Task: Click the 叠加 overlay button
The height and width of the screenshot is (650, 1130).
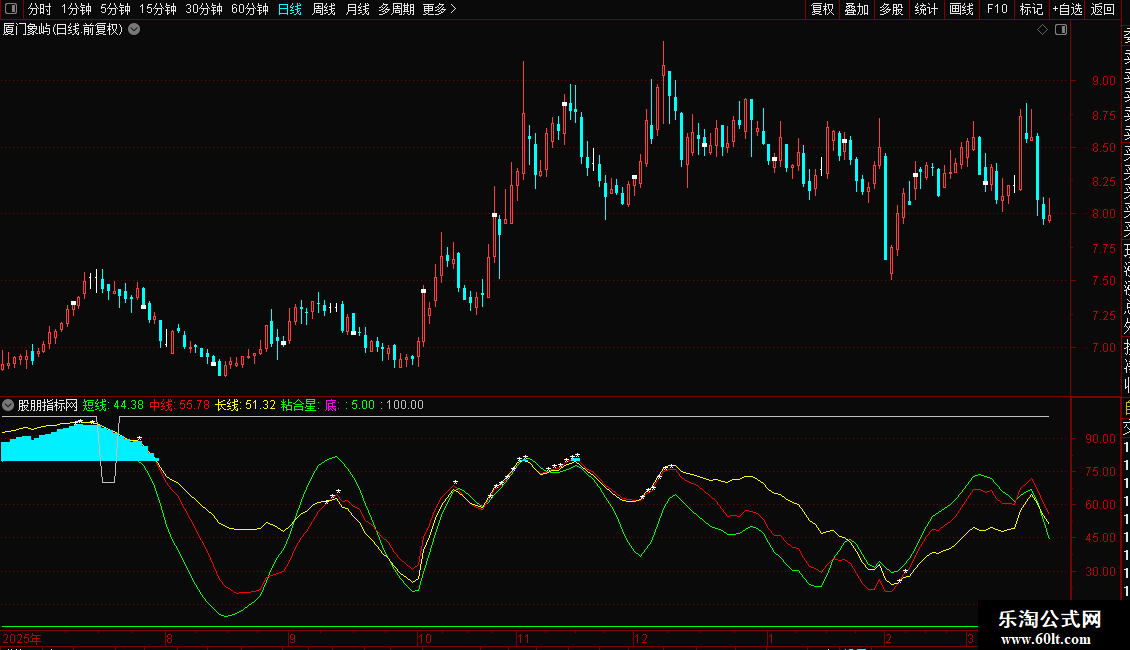Action: (857, 9)
